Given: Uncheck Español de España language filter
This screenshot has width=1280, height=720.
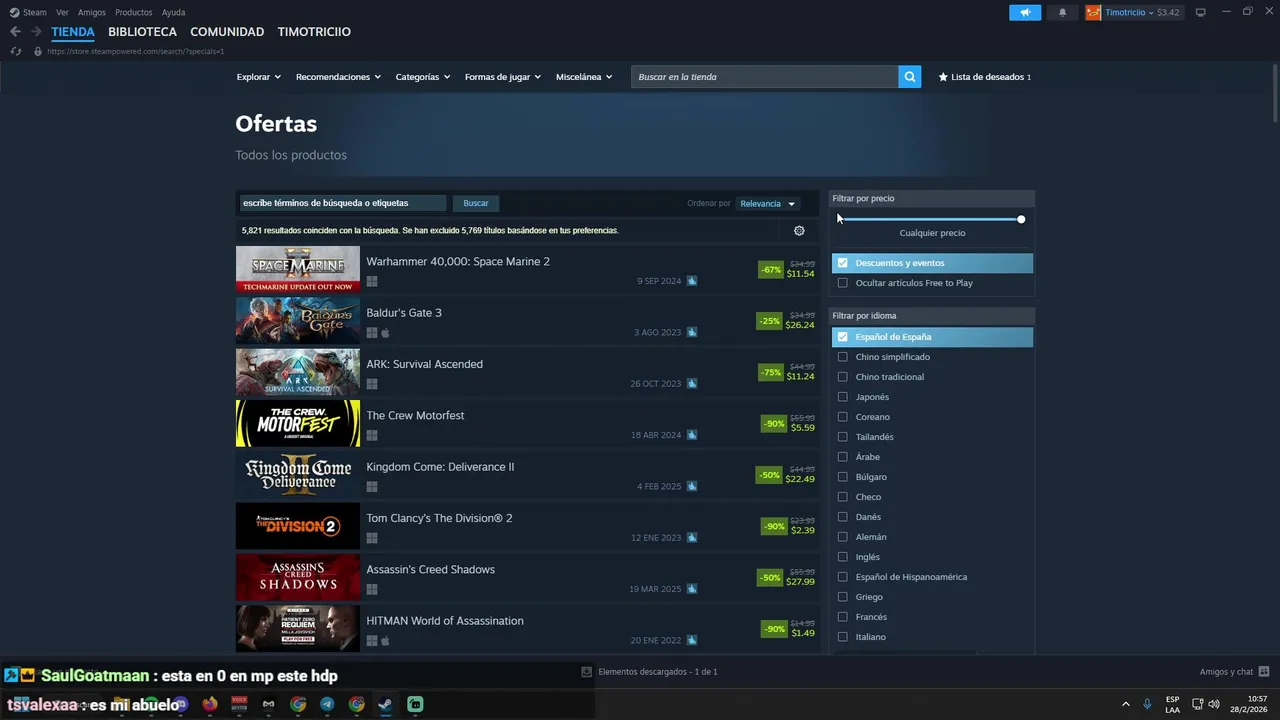Looking at the screenshot, I should click(x=843, y=337).
